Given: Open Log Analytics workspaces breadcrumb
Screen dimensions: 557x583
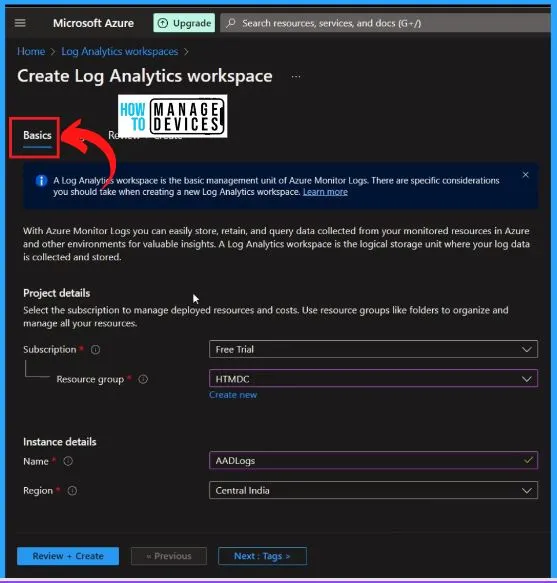Looking at the screenshot, I should pyautogui.click(x=120, y=51).
